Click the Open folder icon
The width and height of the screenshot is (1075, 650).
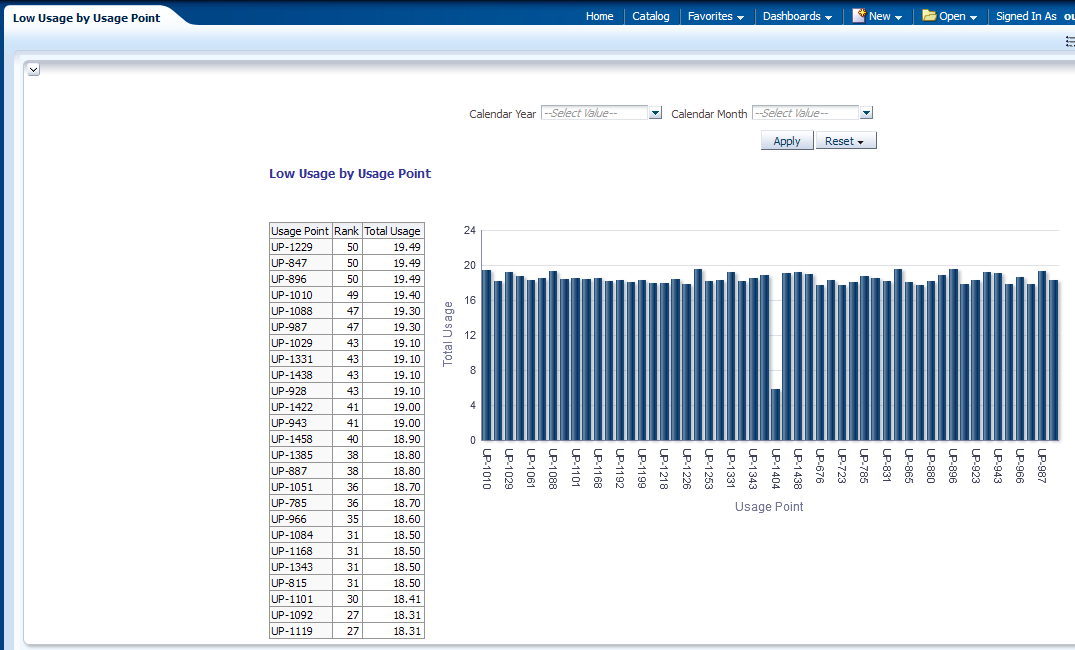tap(929, 15)
